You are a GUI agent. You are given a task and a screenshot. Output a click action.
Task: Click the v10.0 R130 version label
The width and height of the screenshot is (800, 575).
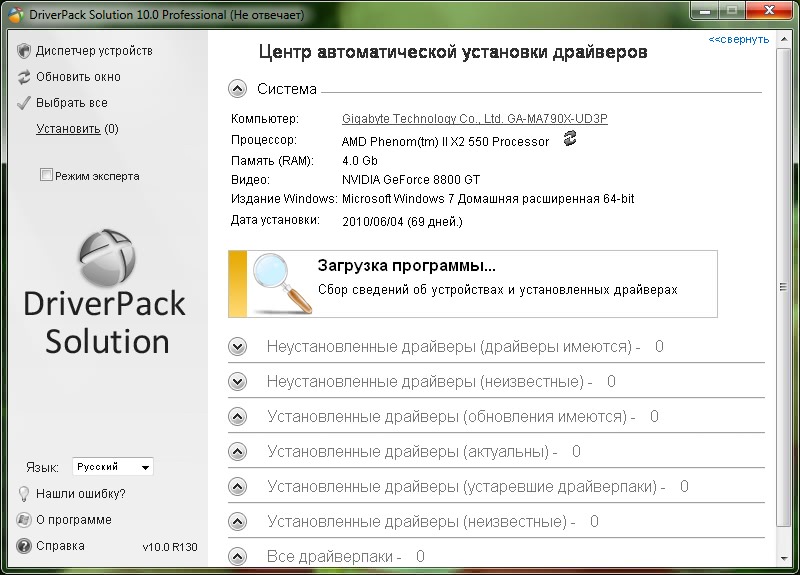tap(170, 547)
